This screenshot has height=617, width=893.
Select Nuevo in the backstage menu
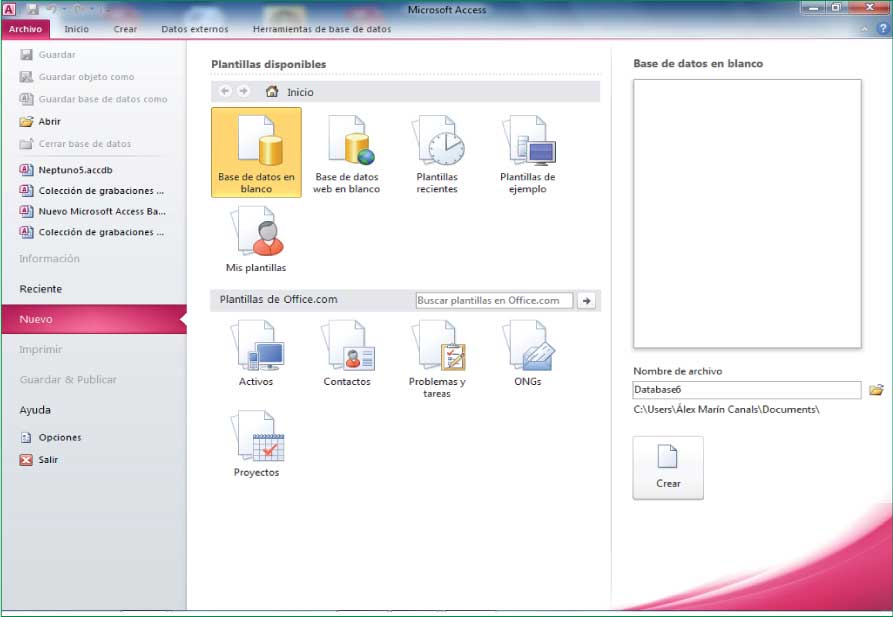coord(94,319)
